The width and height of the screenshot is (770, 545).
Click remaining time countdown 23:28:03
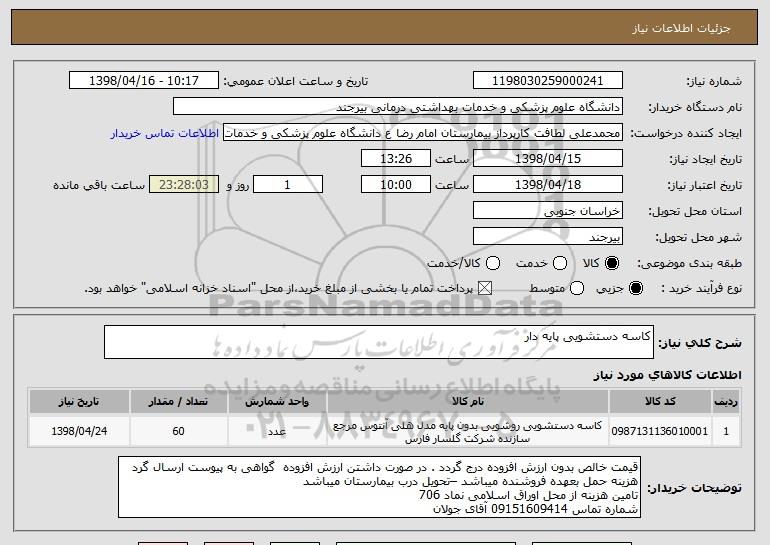184,185
